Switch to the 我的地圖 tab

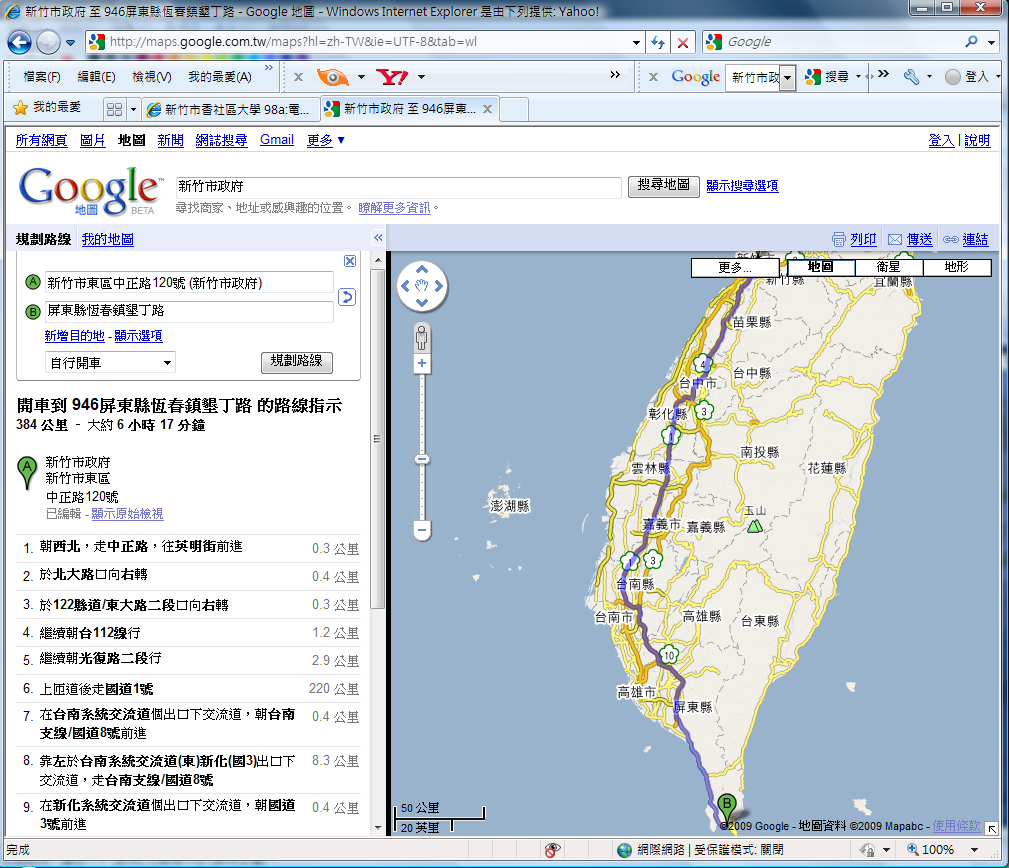tap(107, 239)
